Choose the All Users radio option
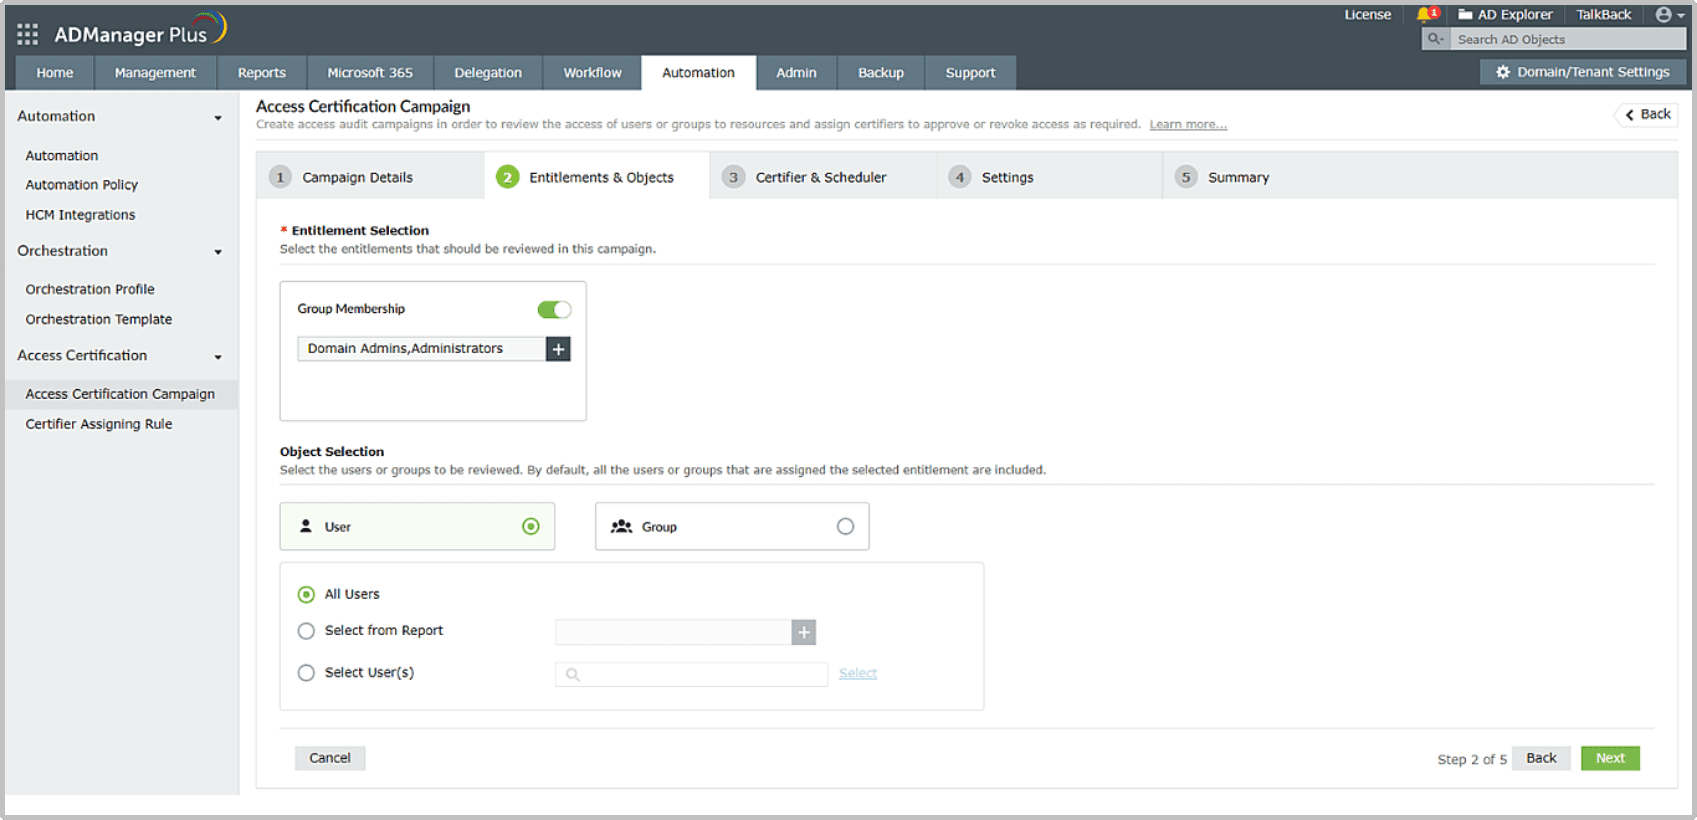Screen dimensions: 1697x820 pos(306,594)
